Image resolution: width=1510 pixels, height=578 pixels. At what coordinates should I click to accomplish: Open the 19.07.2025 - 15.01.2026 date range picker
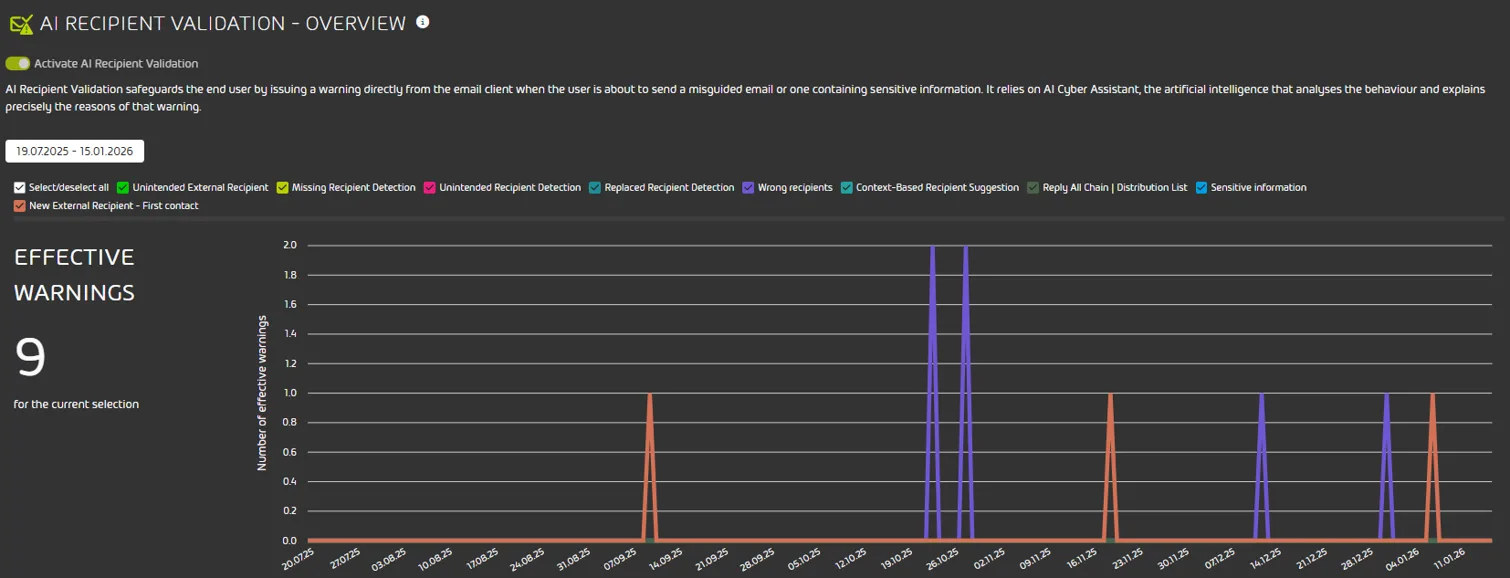point(75,151)
